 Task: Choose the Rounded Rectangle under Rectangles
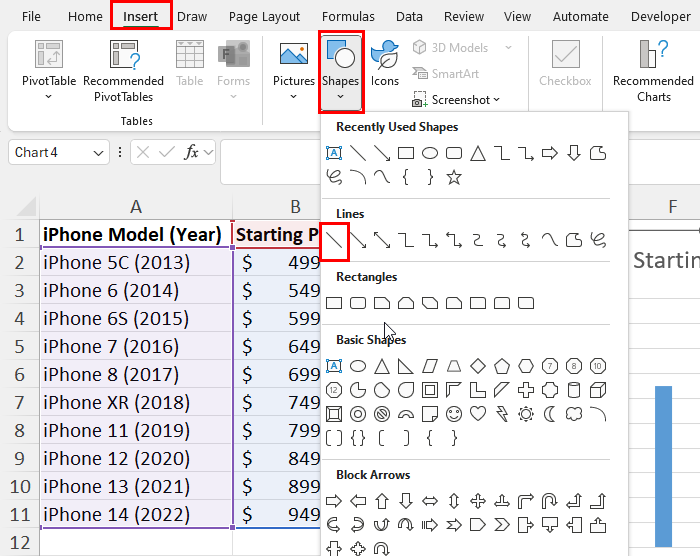click(x=358, y=303)
